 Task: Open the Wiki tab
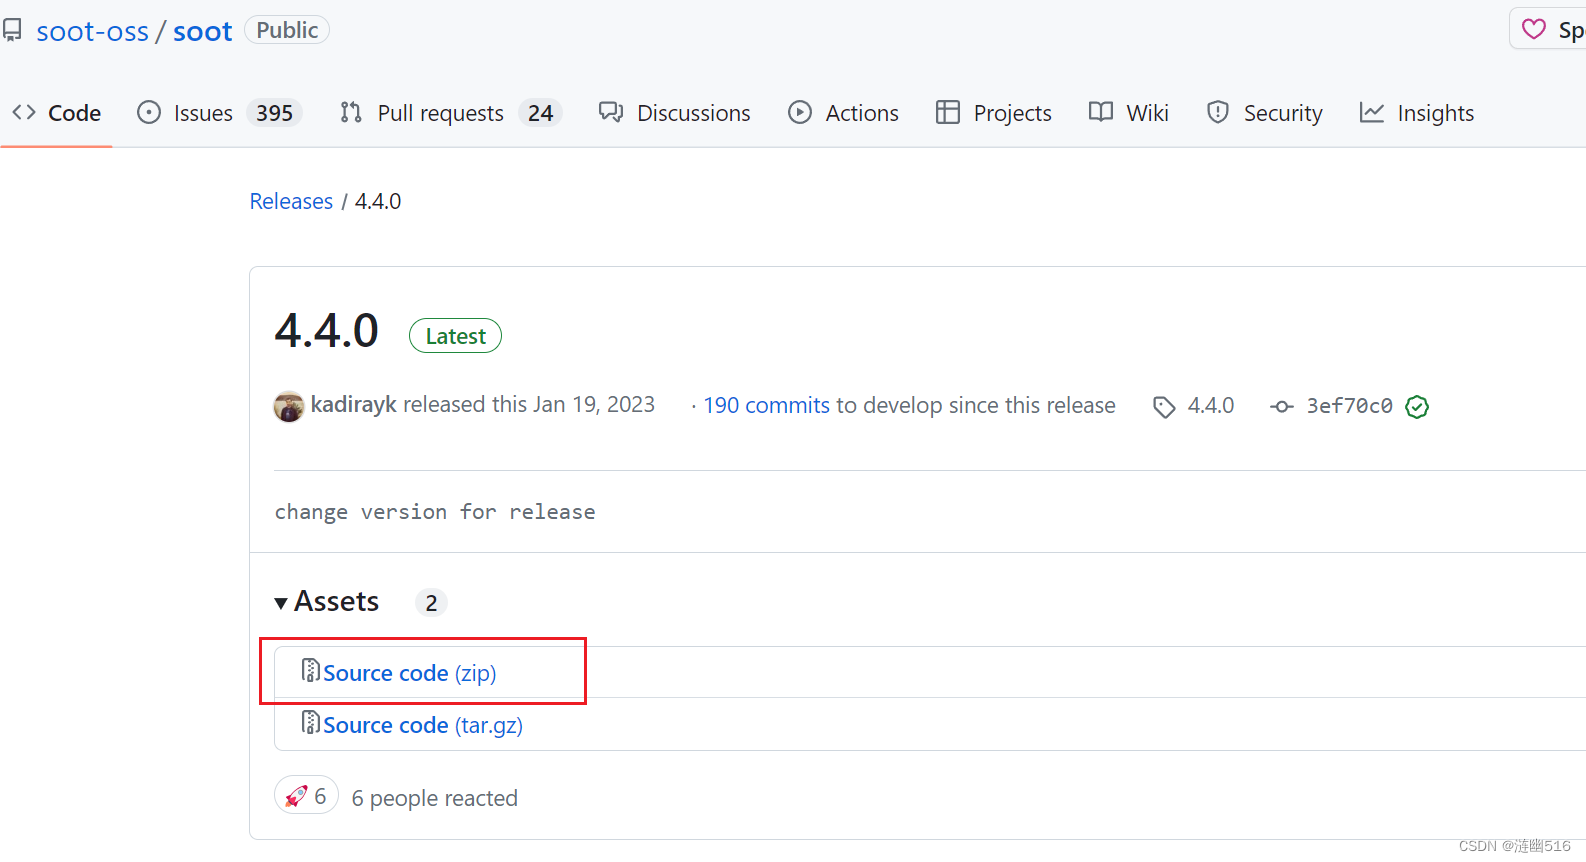(x=1129, y=113)
